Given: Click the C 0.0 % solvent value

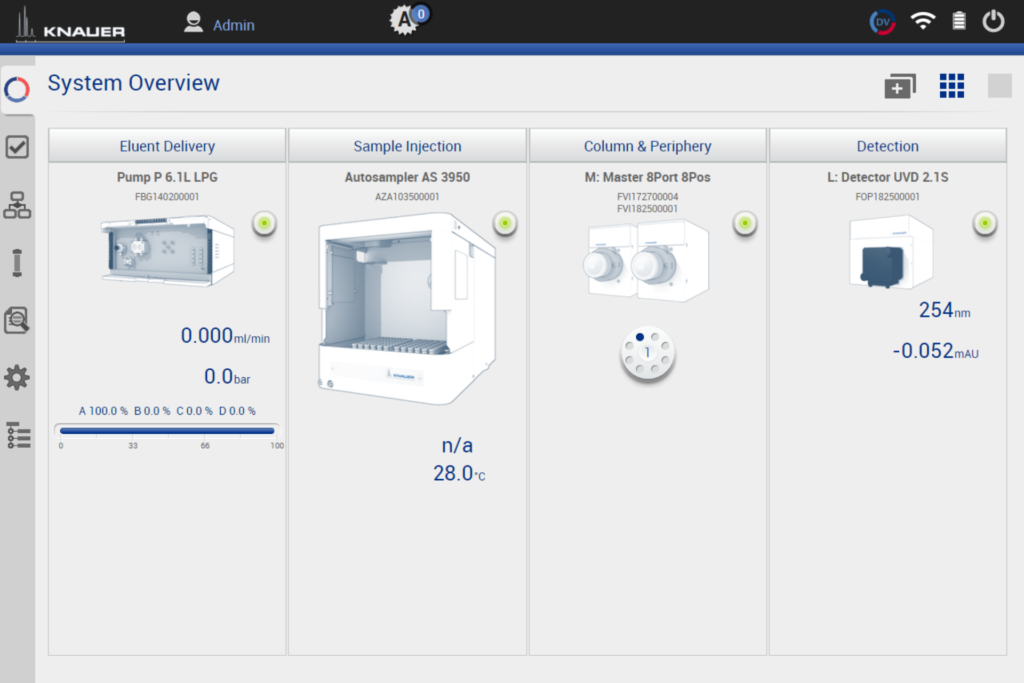Looking at the screenshot, I should point(195,411).
